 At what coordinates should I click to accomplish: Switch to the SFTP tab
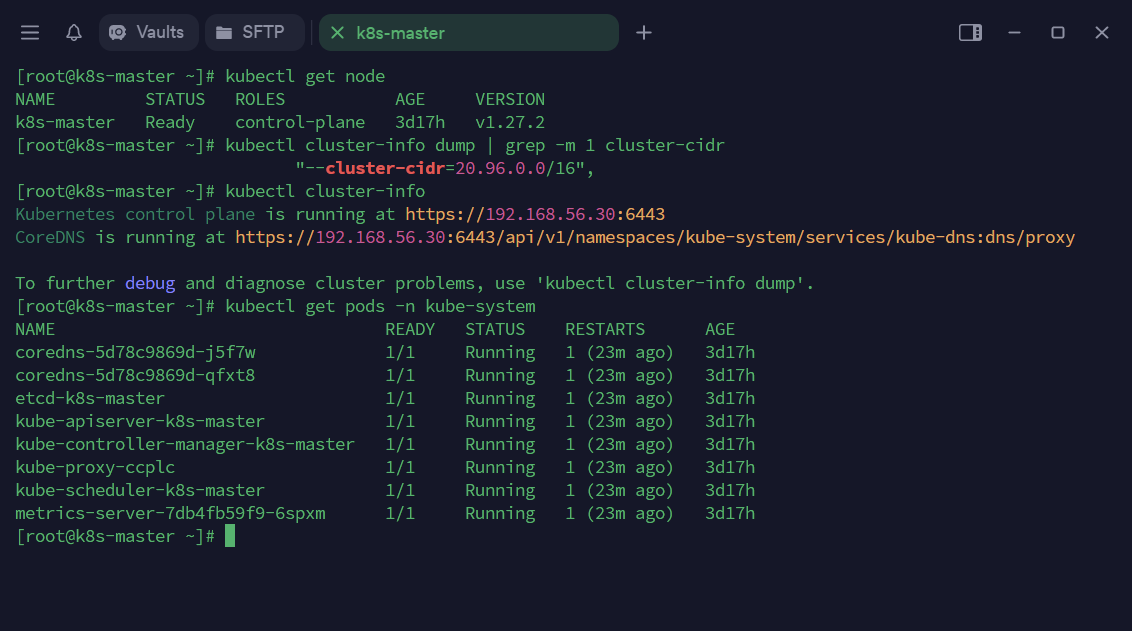pyautogui.click(x=262, y=33)
